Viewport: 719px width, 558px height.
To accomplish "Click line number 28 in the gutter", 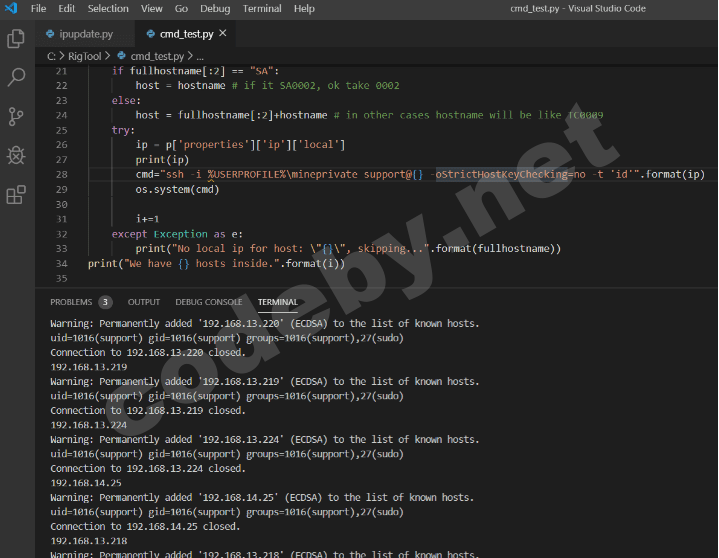I will tap(62, 174).
